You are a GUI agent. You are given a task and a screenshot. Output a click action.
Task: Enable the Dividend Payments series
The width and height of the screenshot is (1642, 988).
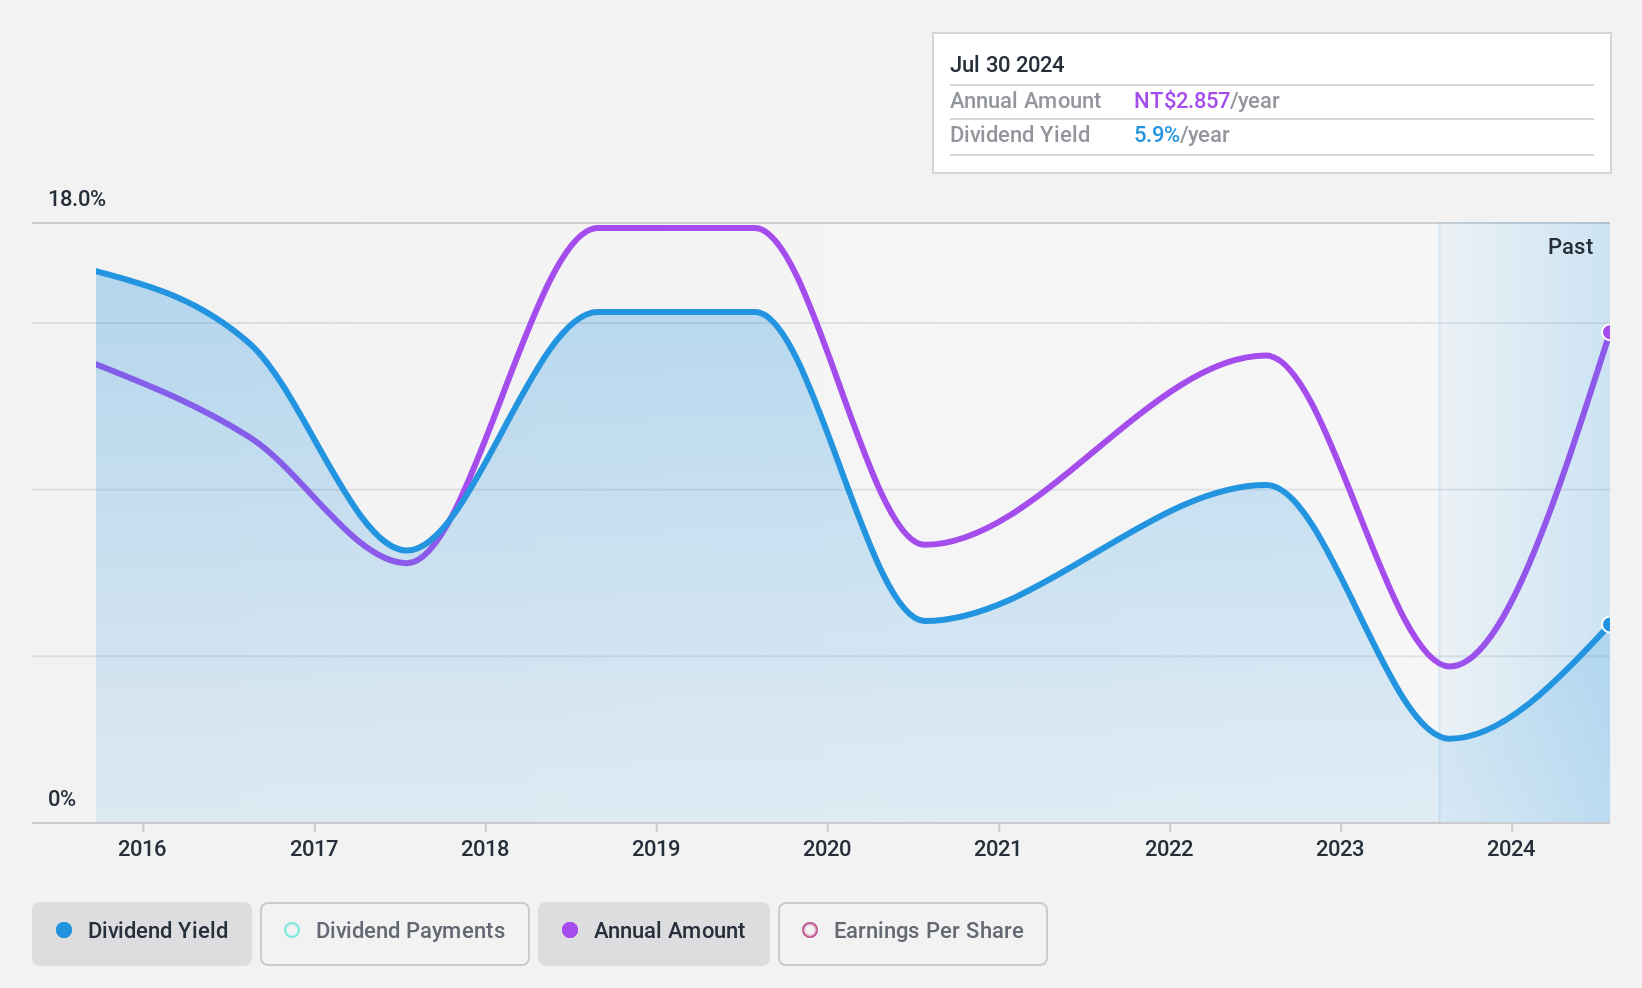coord(395,934)
